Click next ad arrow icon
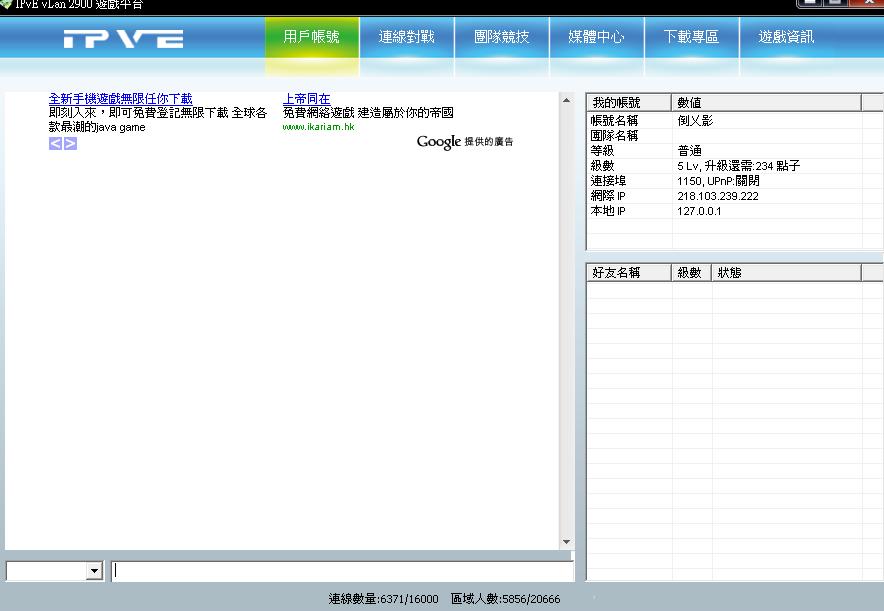The height and width of the screenshot is (611, 884). pyautogui.click(x=70, y=143)
